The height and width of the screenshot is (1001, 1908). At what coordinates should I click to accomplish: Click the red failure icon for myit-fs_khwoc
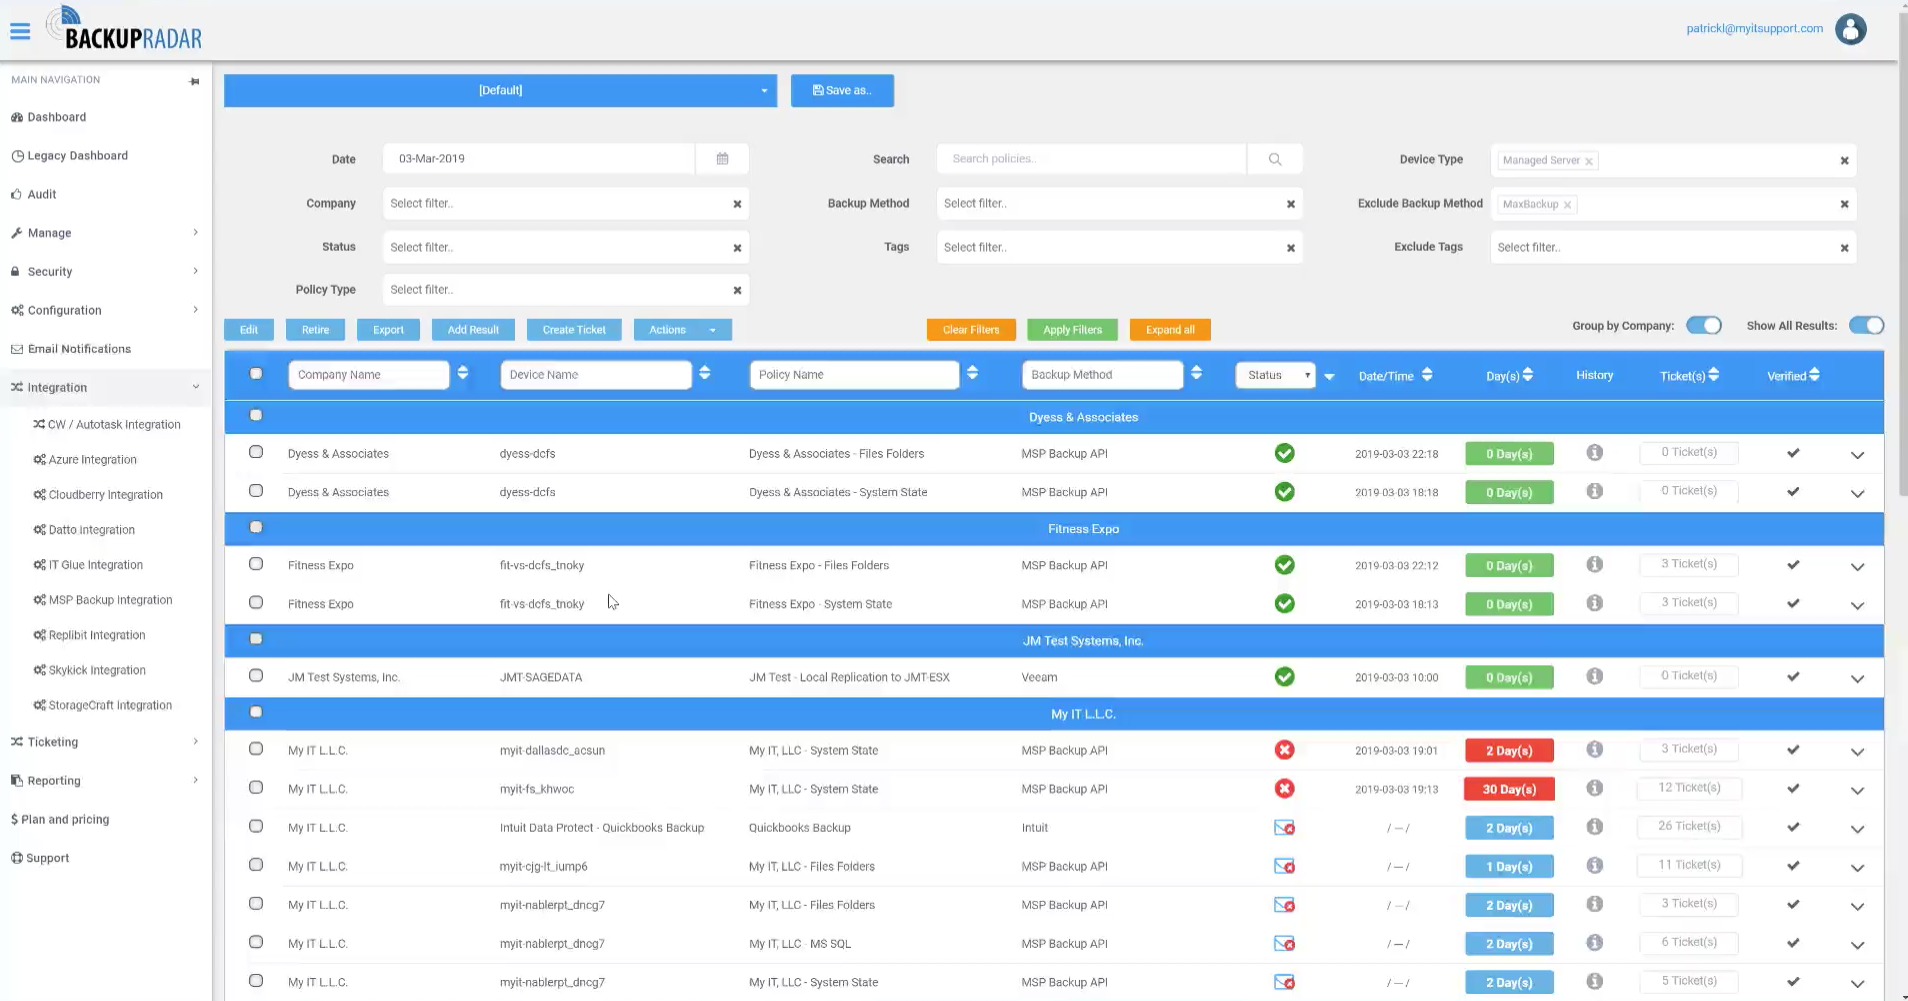[x=1284, y=788]
